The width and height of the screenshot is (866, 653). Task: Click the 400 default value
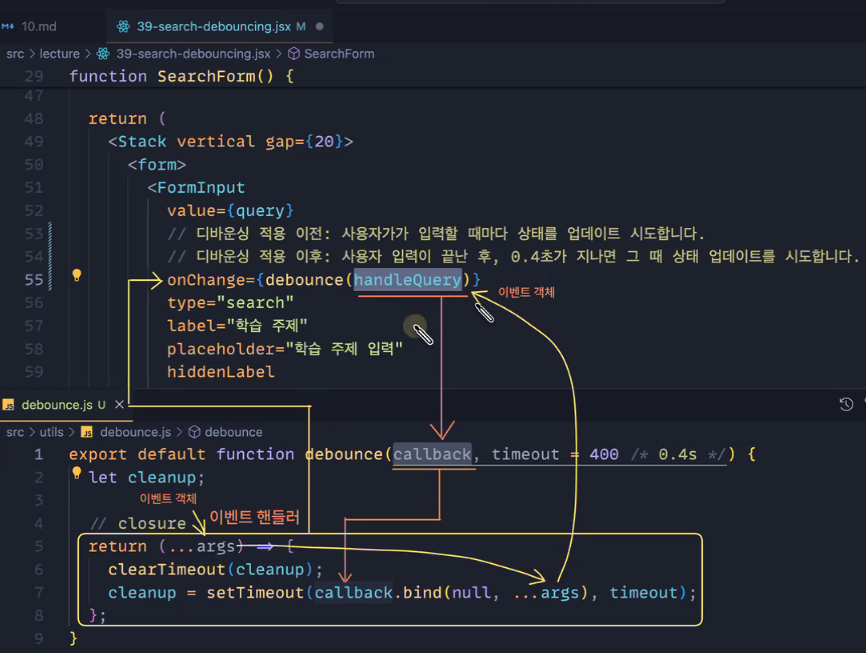pyautogui.click(x=604, y=454)
